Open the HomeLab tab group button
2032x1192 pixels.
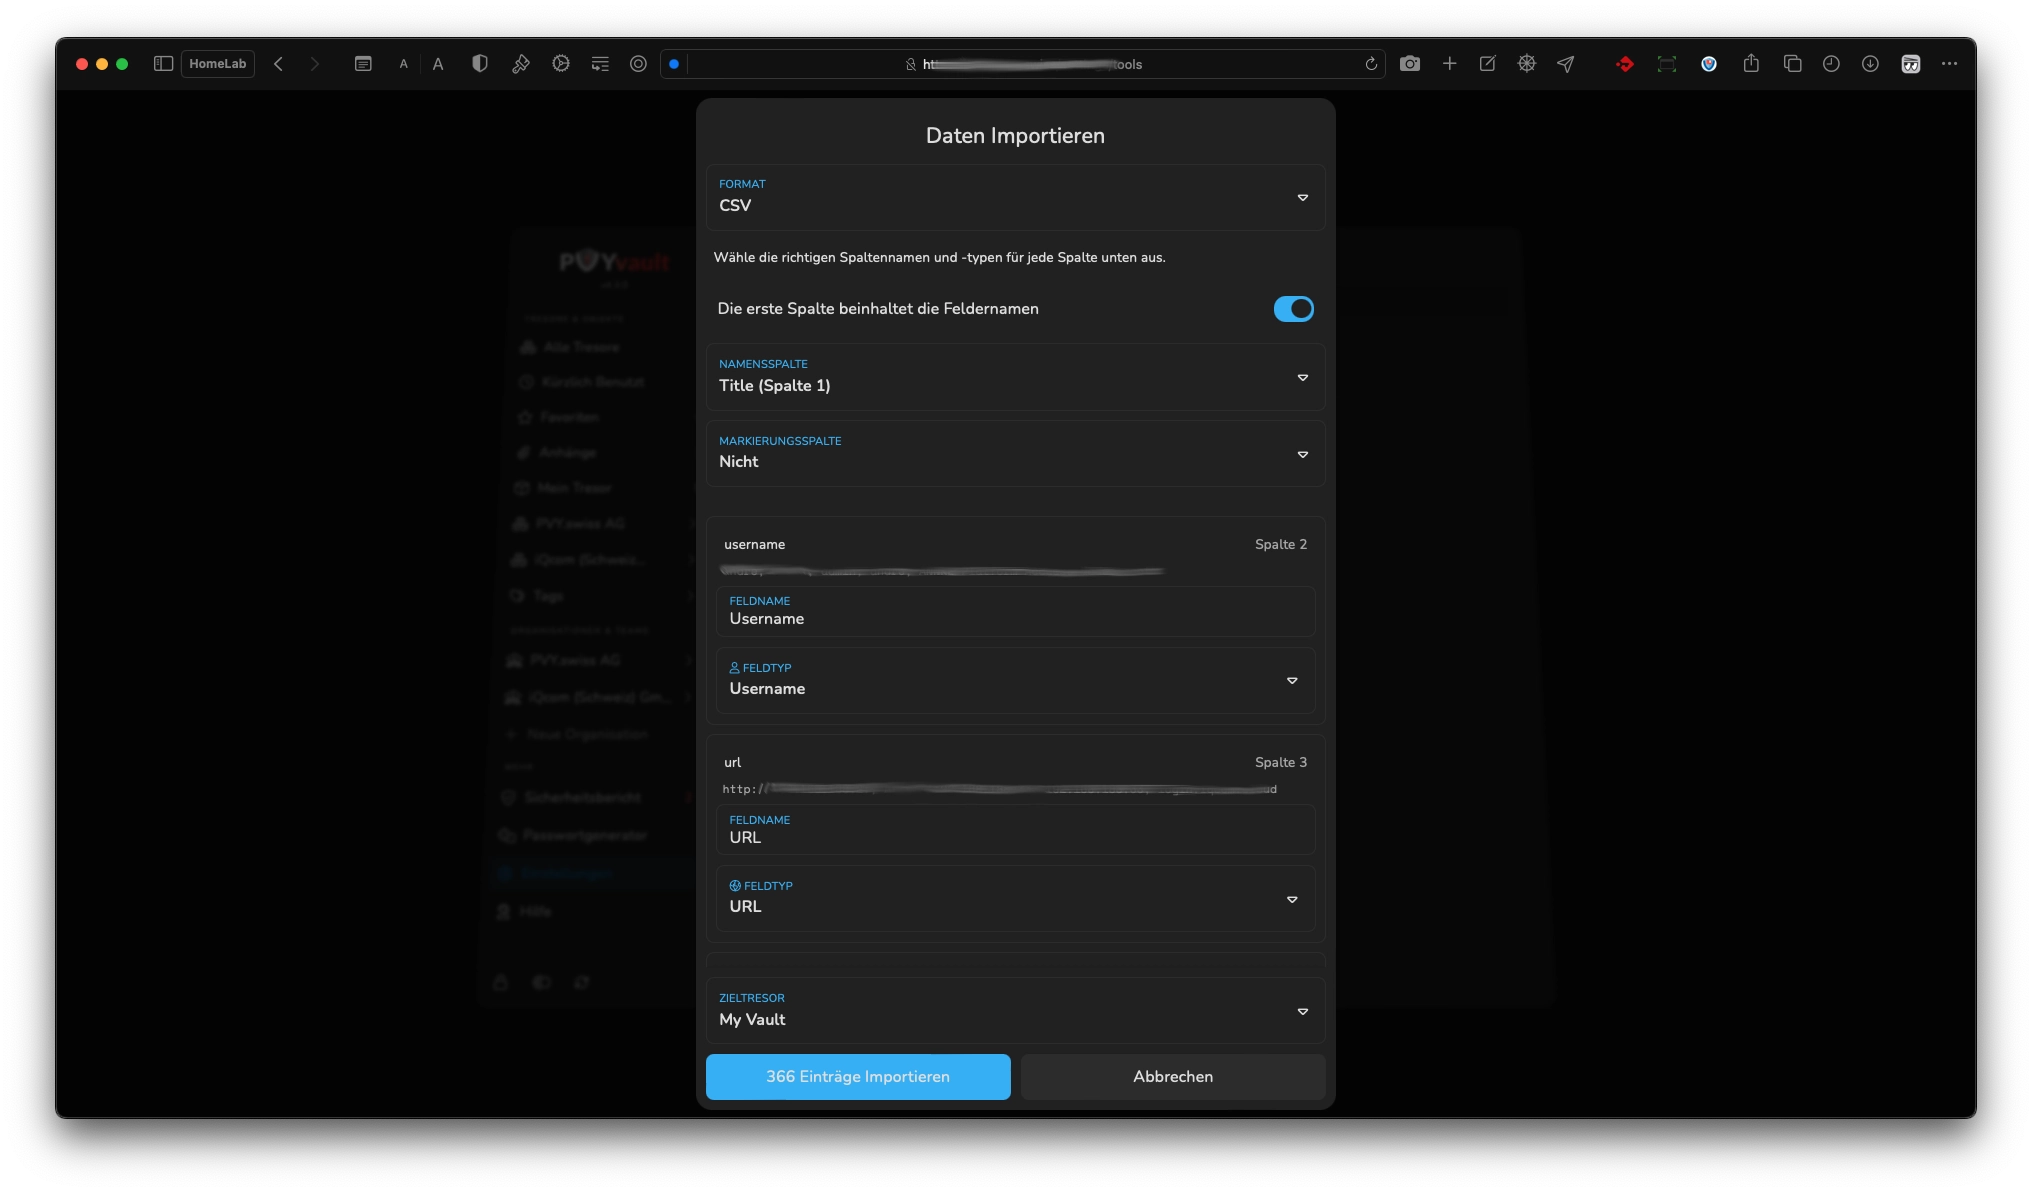217,64
